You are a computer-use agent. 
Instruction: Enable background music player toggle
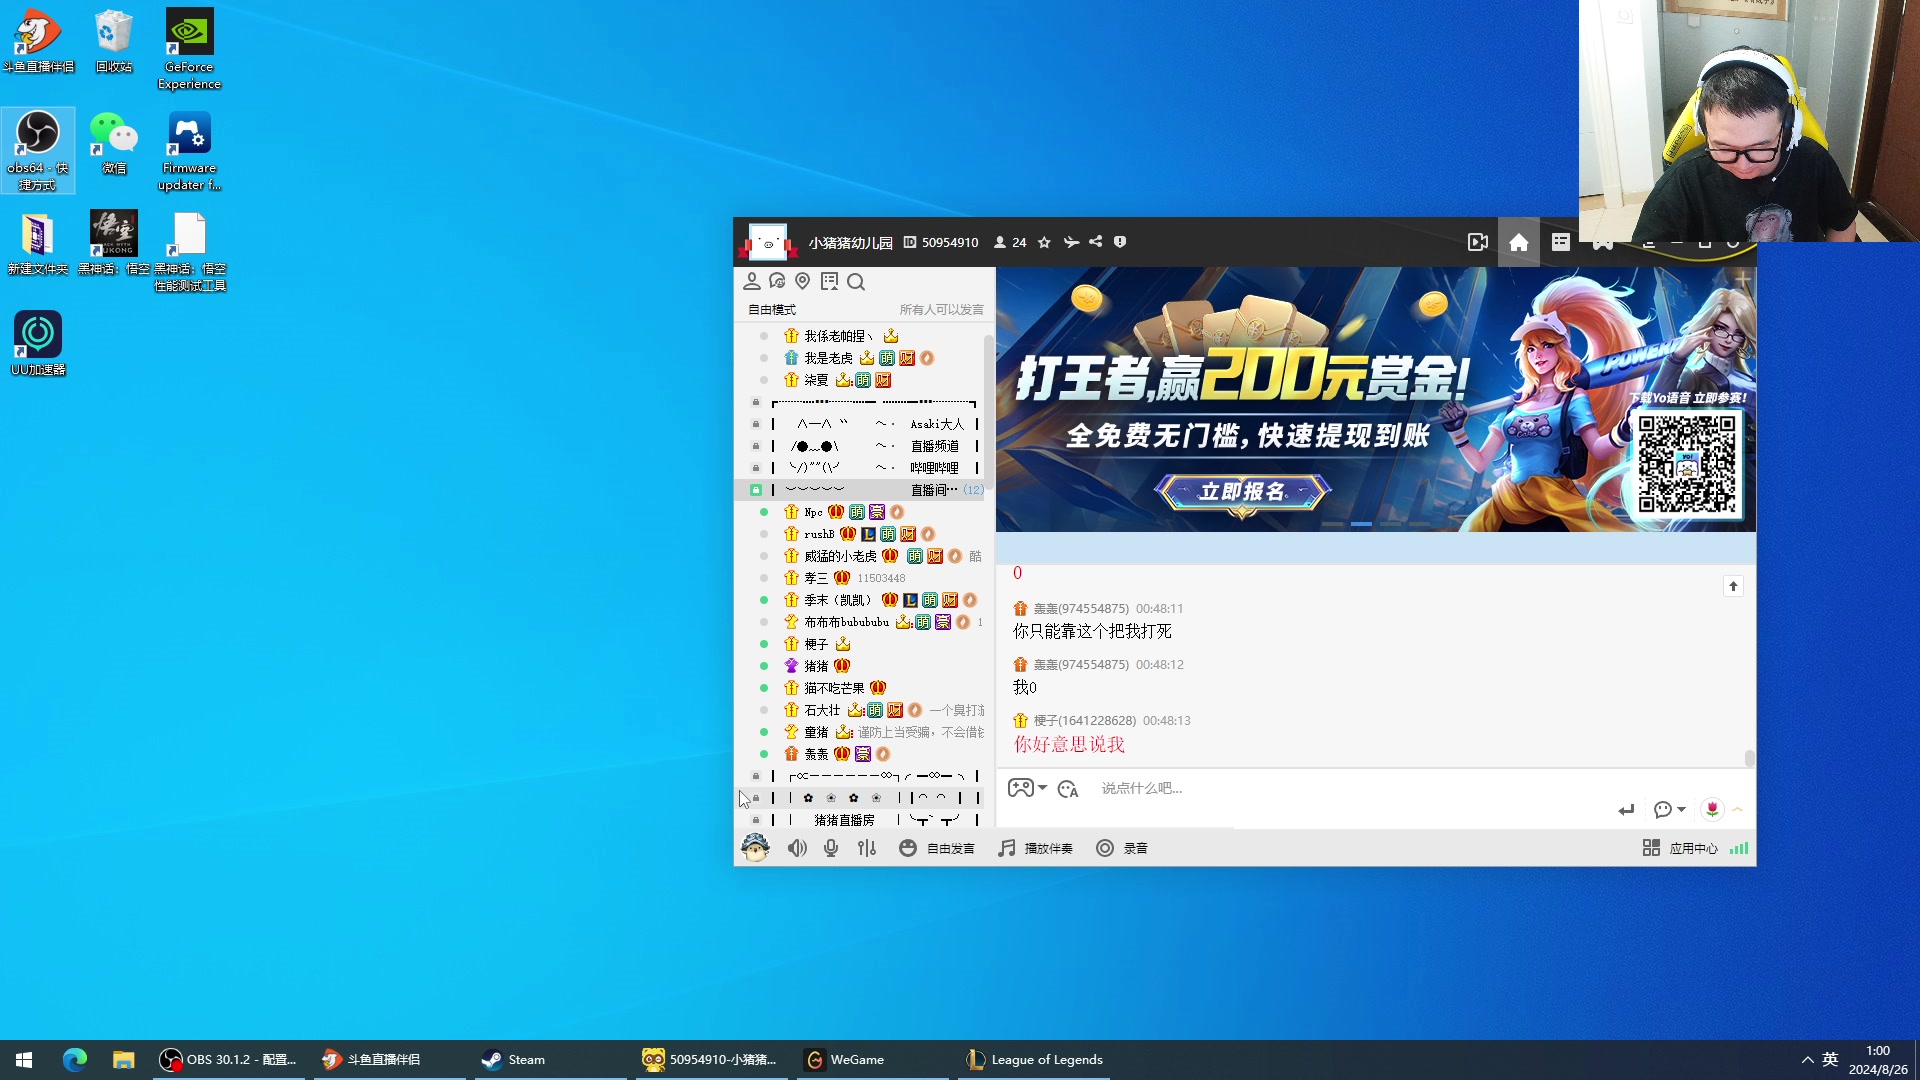pyautogui.click(x=1038, y=848)
